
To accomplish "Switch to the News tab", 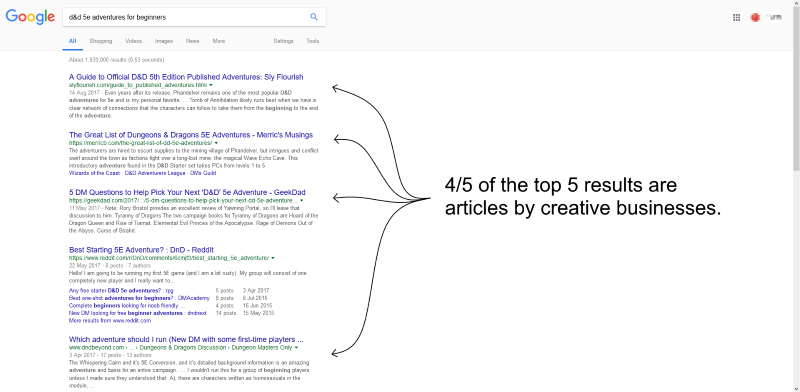I will [x=192, y=41].
